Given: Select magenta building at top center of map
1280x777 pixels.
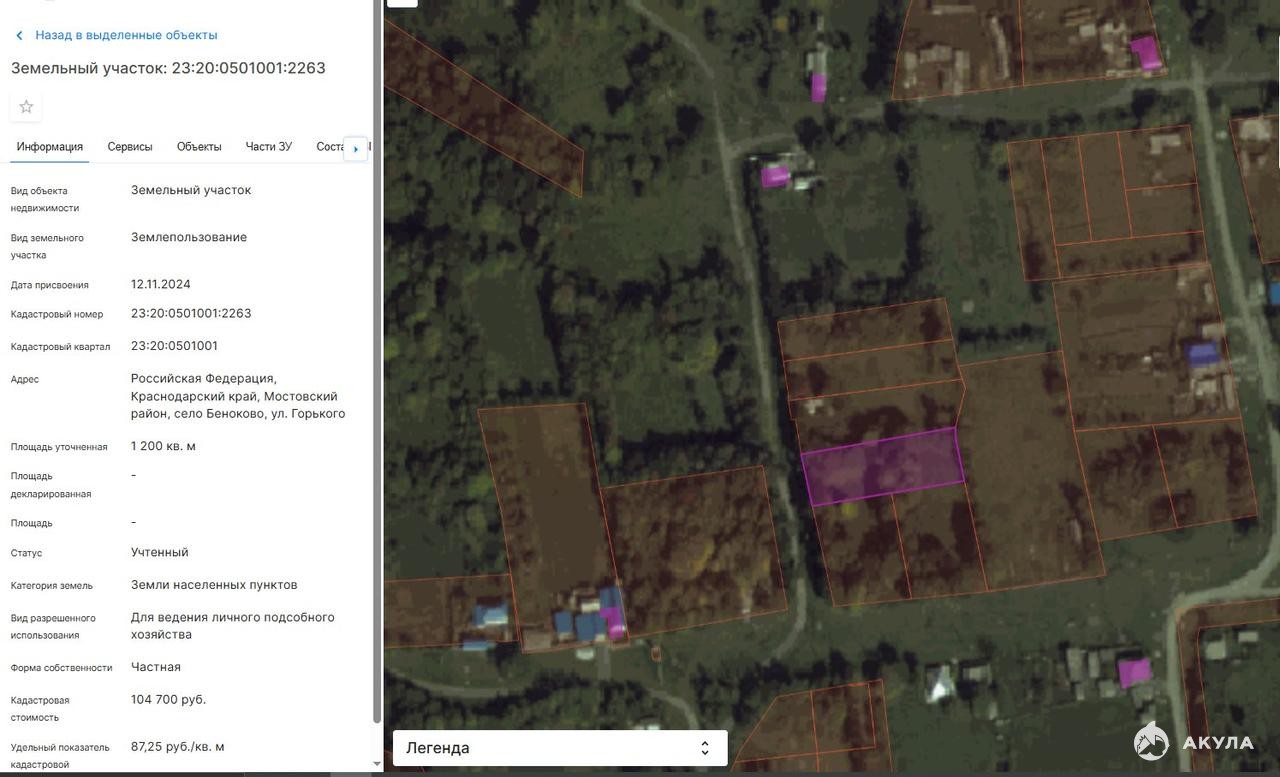Looking at the screenshot, I should coord(818,87).
